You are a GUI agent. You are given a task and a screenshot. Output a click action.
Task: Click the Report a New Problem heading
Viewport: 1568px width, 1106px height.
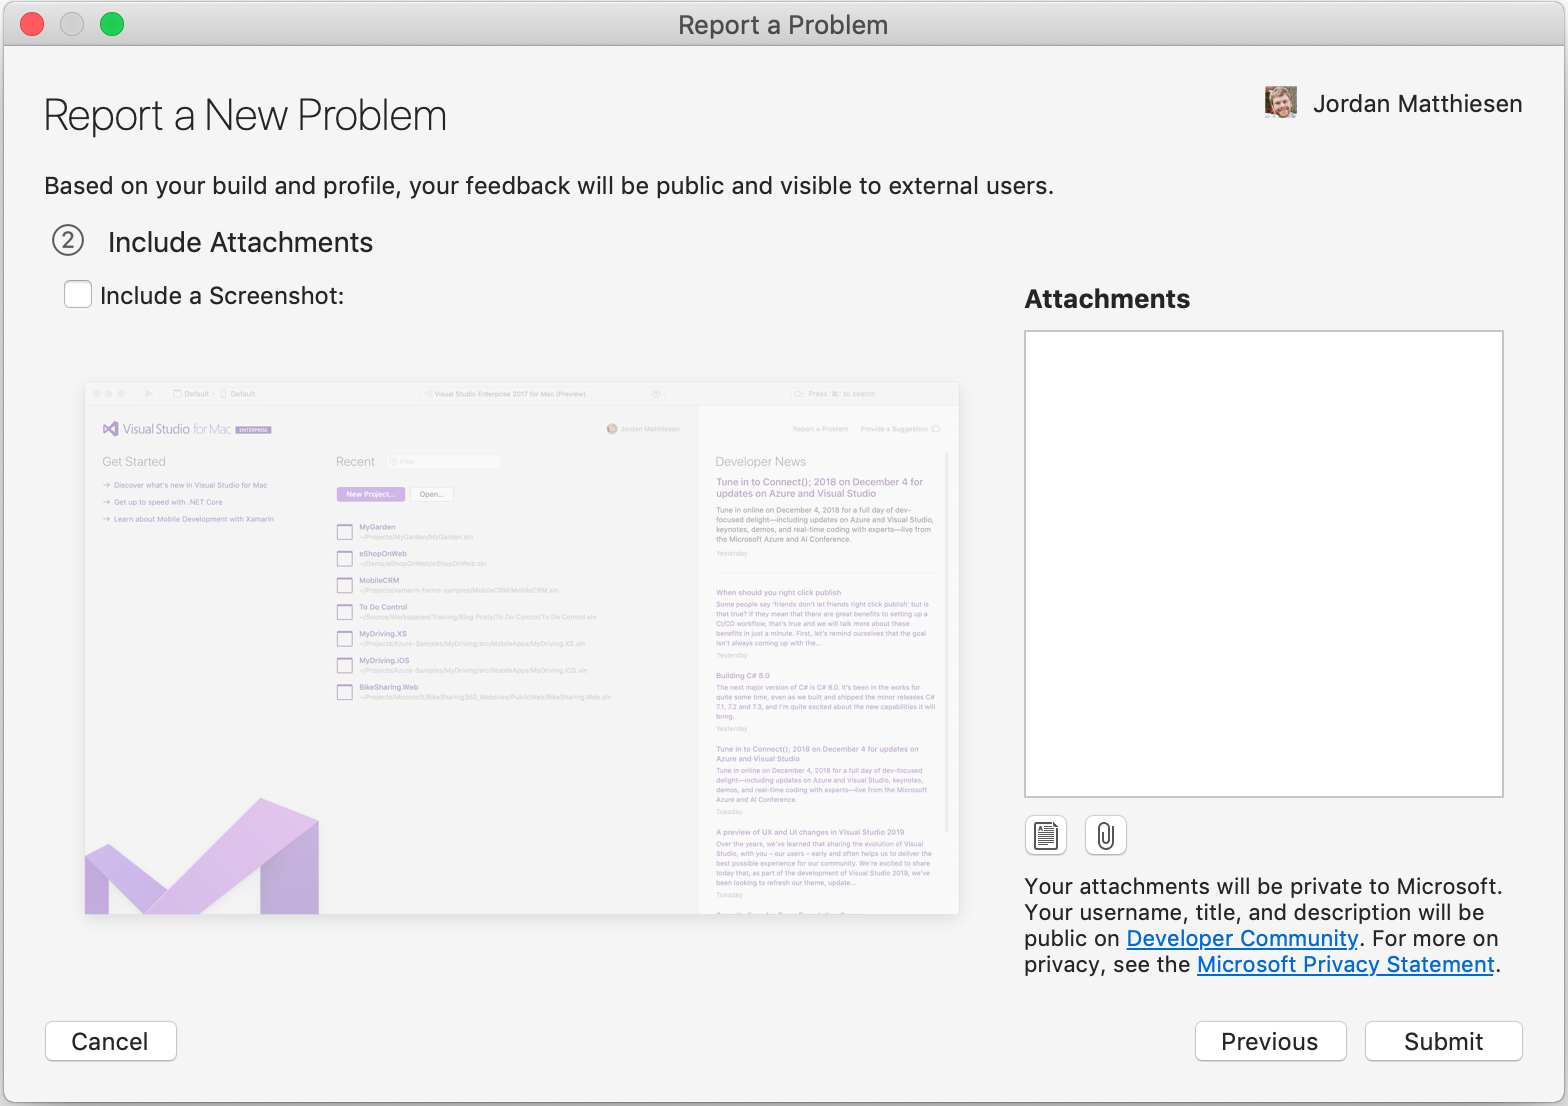point(245,116)
